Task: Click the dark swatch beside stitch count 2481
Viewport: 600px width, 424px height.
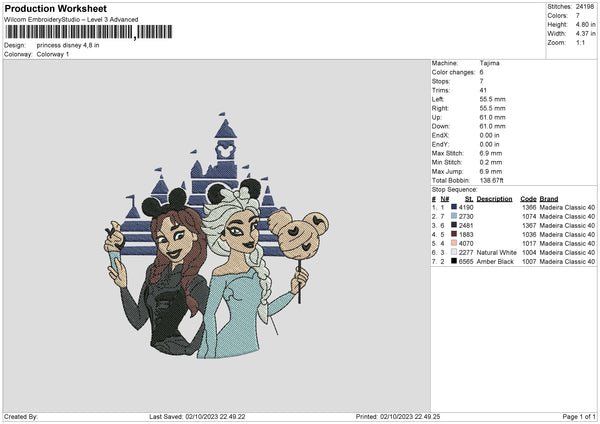Action: point(454,225)
